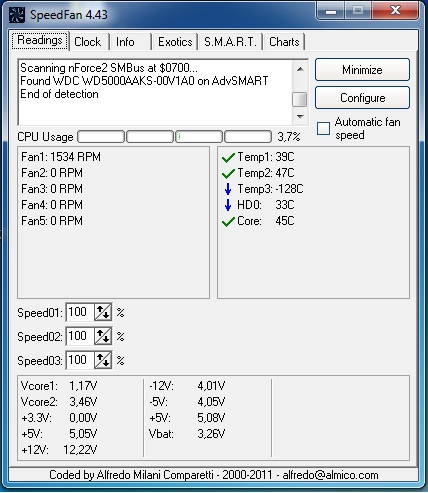The height and width of the screenshot is (493, 428).
Task: Click the blue down arrow beside HD0
Action: pos(228,205)
